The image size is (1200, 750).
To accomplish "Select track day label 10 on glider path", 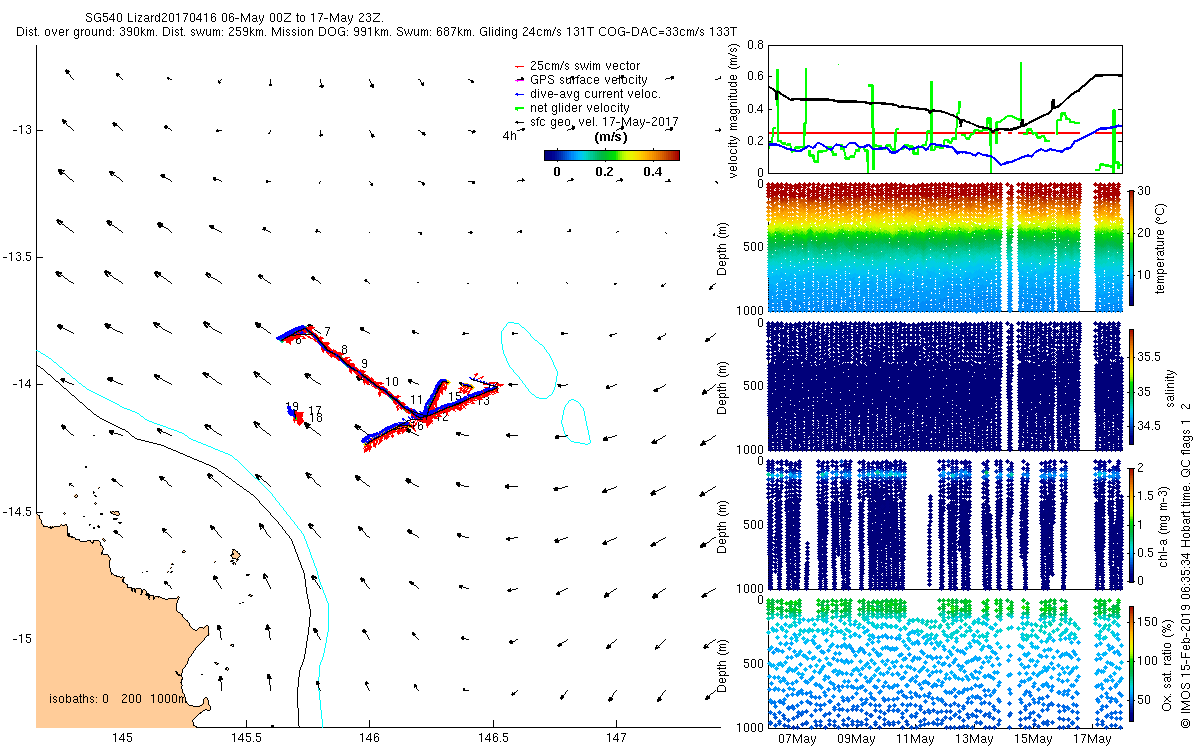I will (x=391, y=381).
